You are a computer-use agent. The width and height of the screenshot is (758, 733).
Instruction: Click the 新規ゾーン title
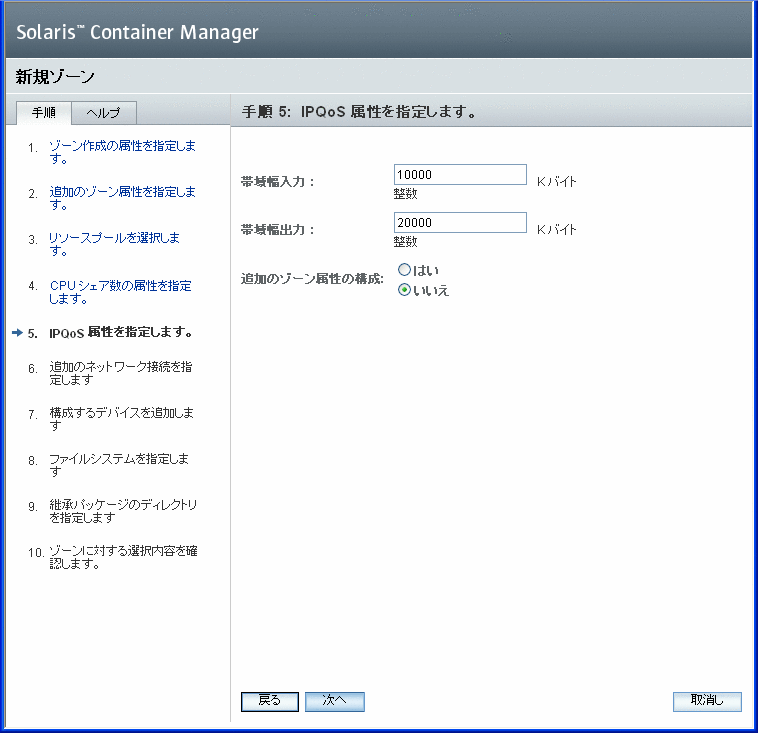coord(55,76)
